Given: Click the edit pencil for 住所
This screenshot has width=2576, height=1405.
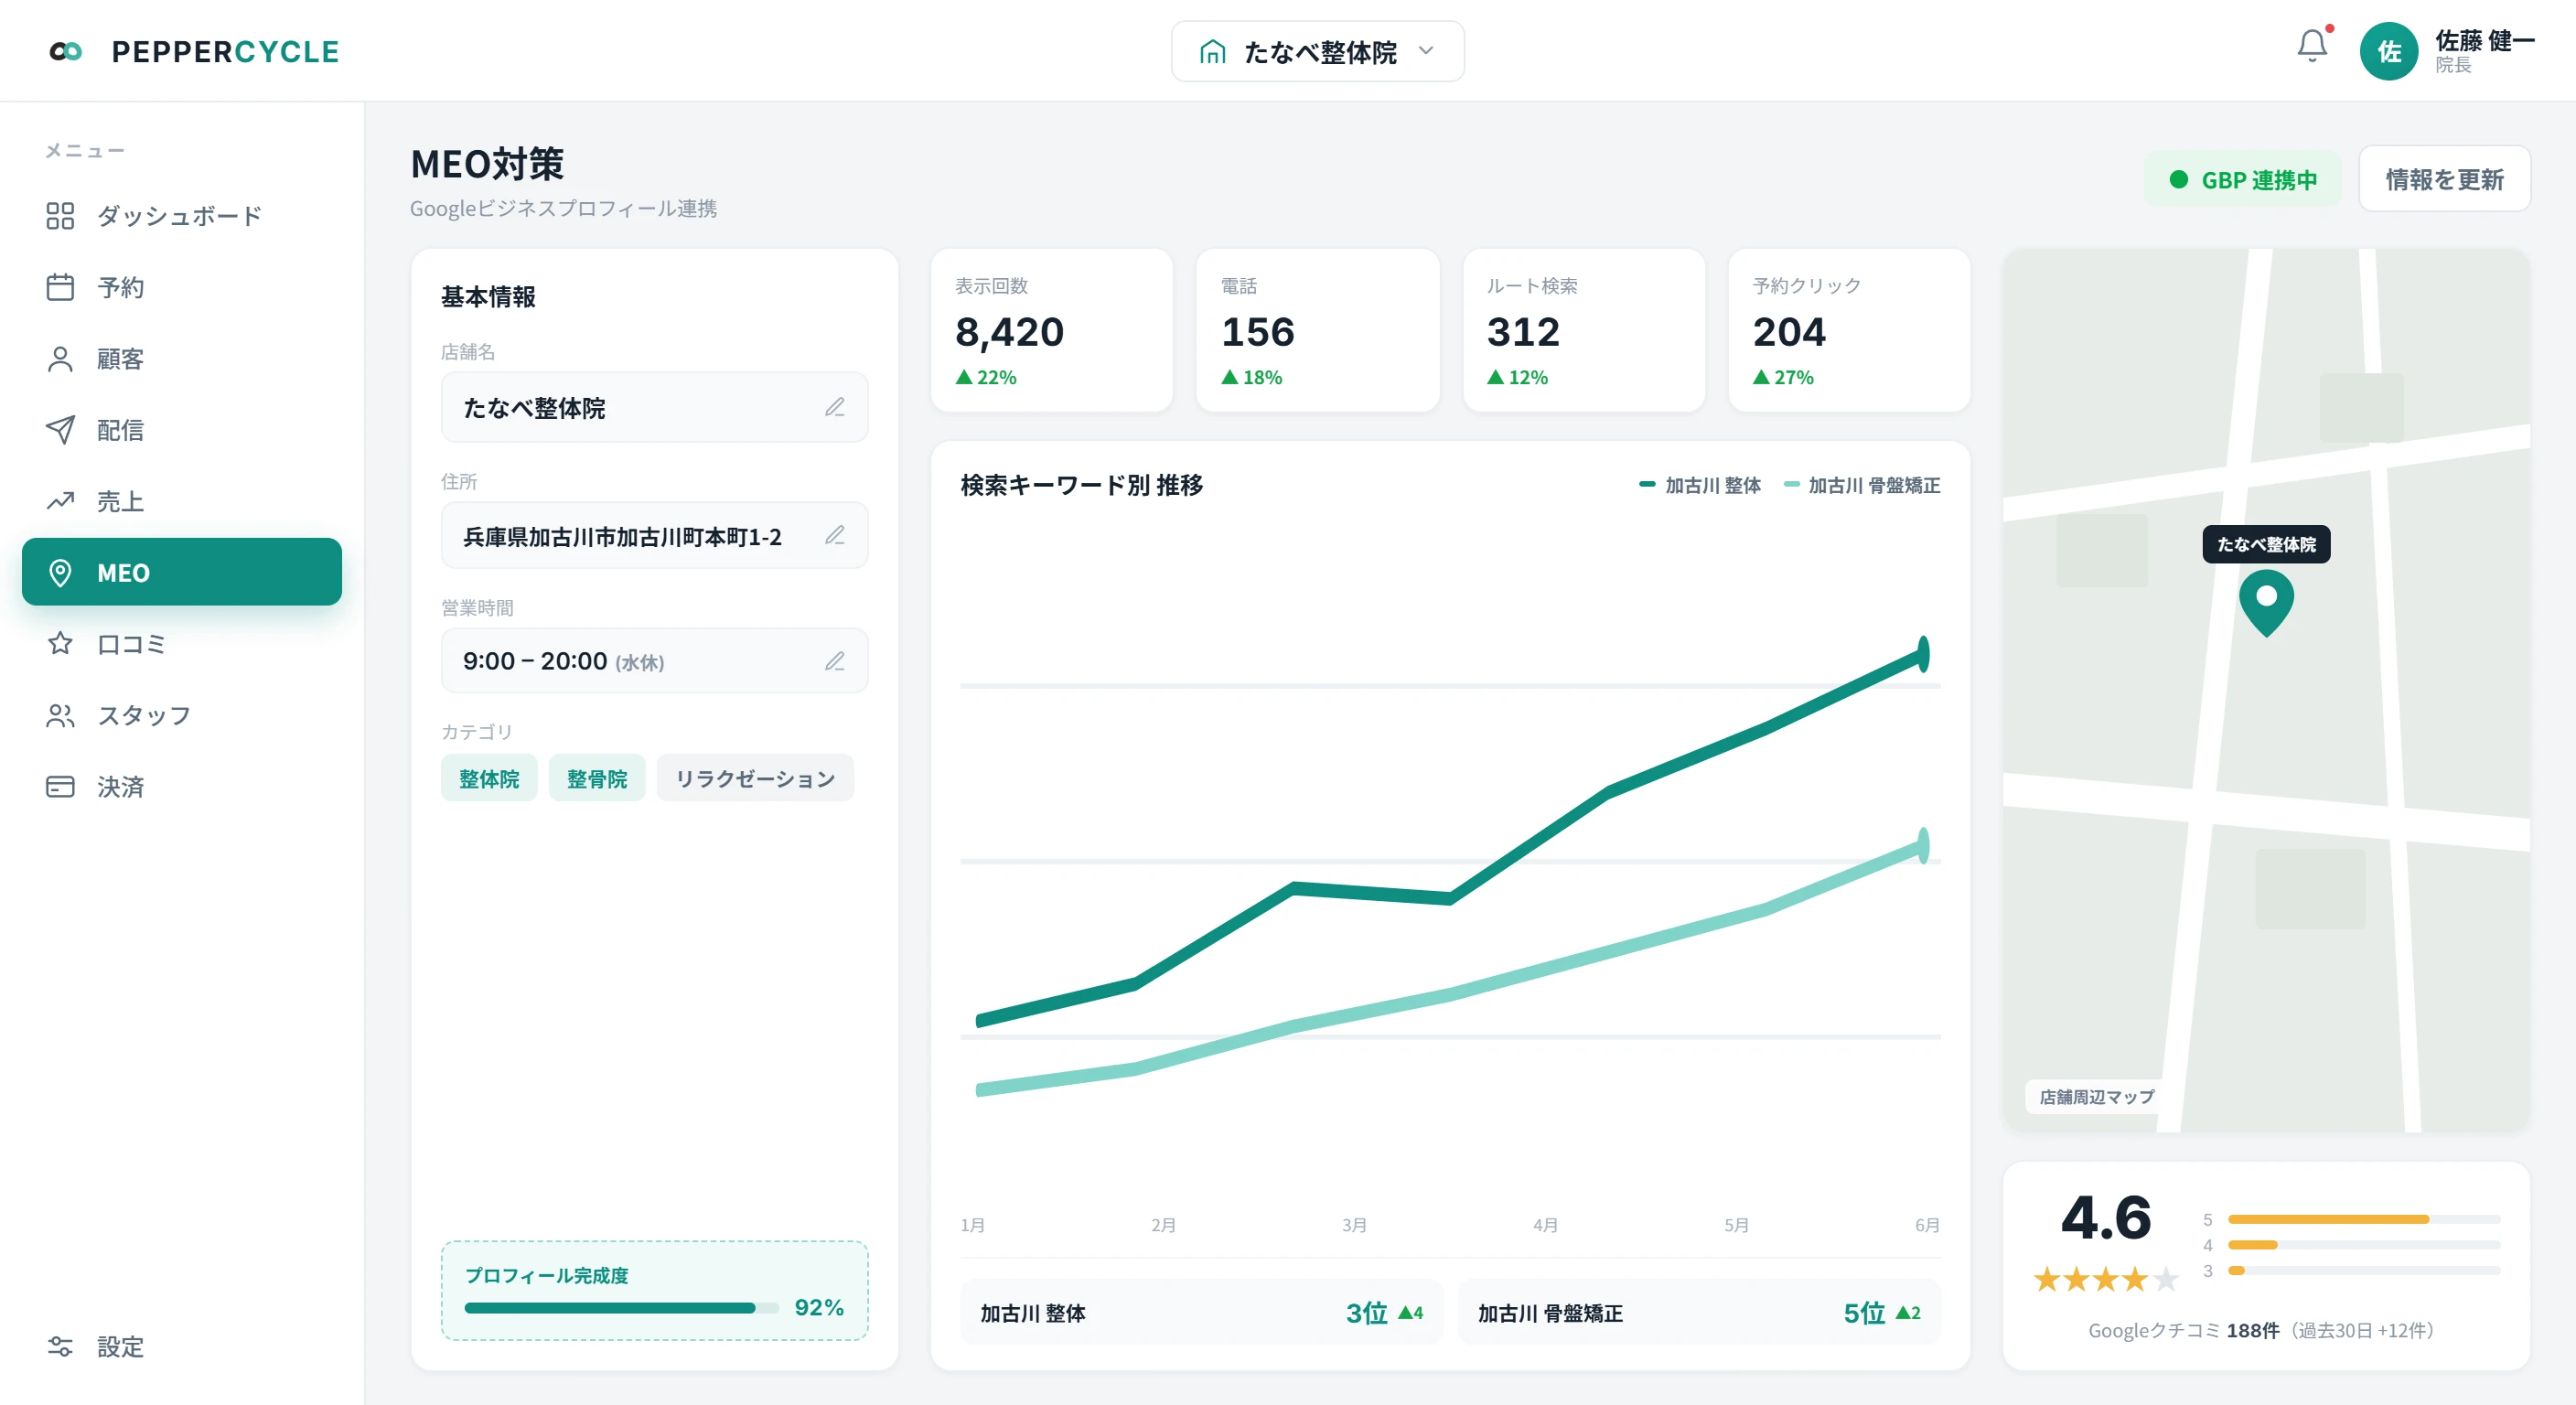Looking at the screenshot, I should click(835, 535).
